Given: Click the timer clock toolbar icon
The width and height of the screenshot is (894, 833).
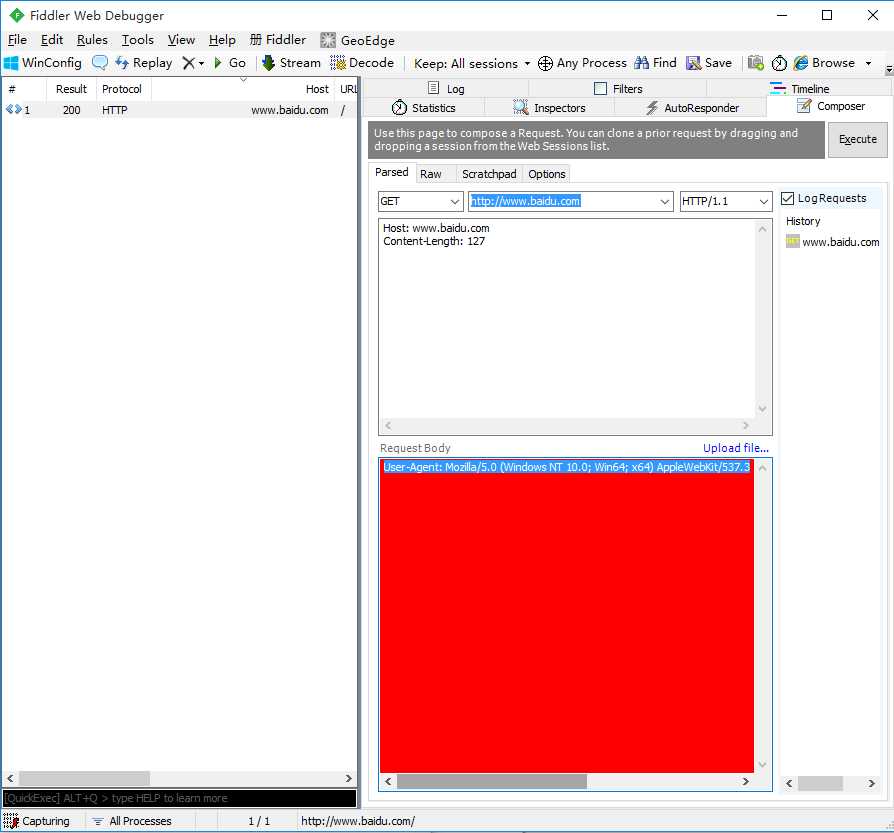Looking at the screenshot, I should tap(779, 63).
